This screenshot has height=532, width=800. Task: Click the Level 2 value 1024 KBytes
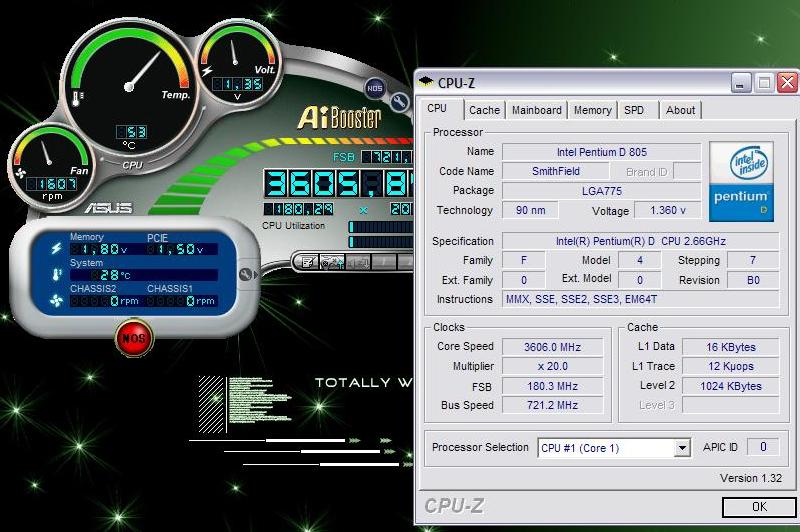(731, 386)
